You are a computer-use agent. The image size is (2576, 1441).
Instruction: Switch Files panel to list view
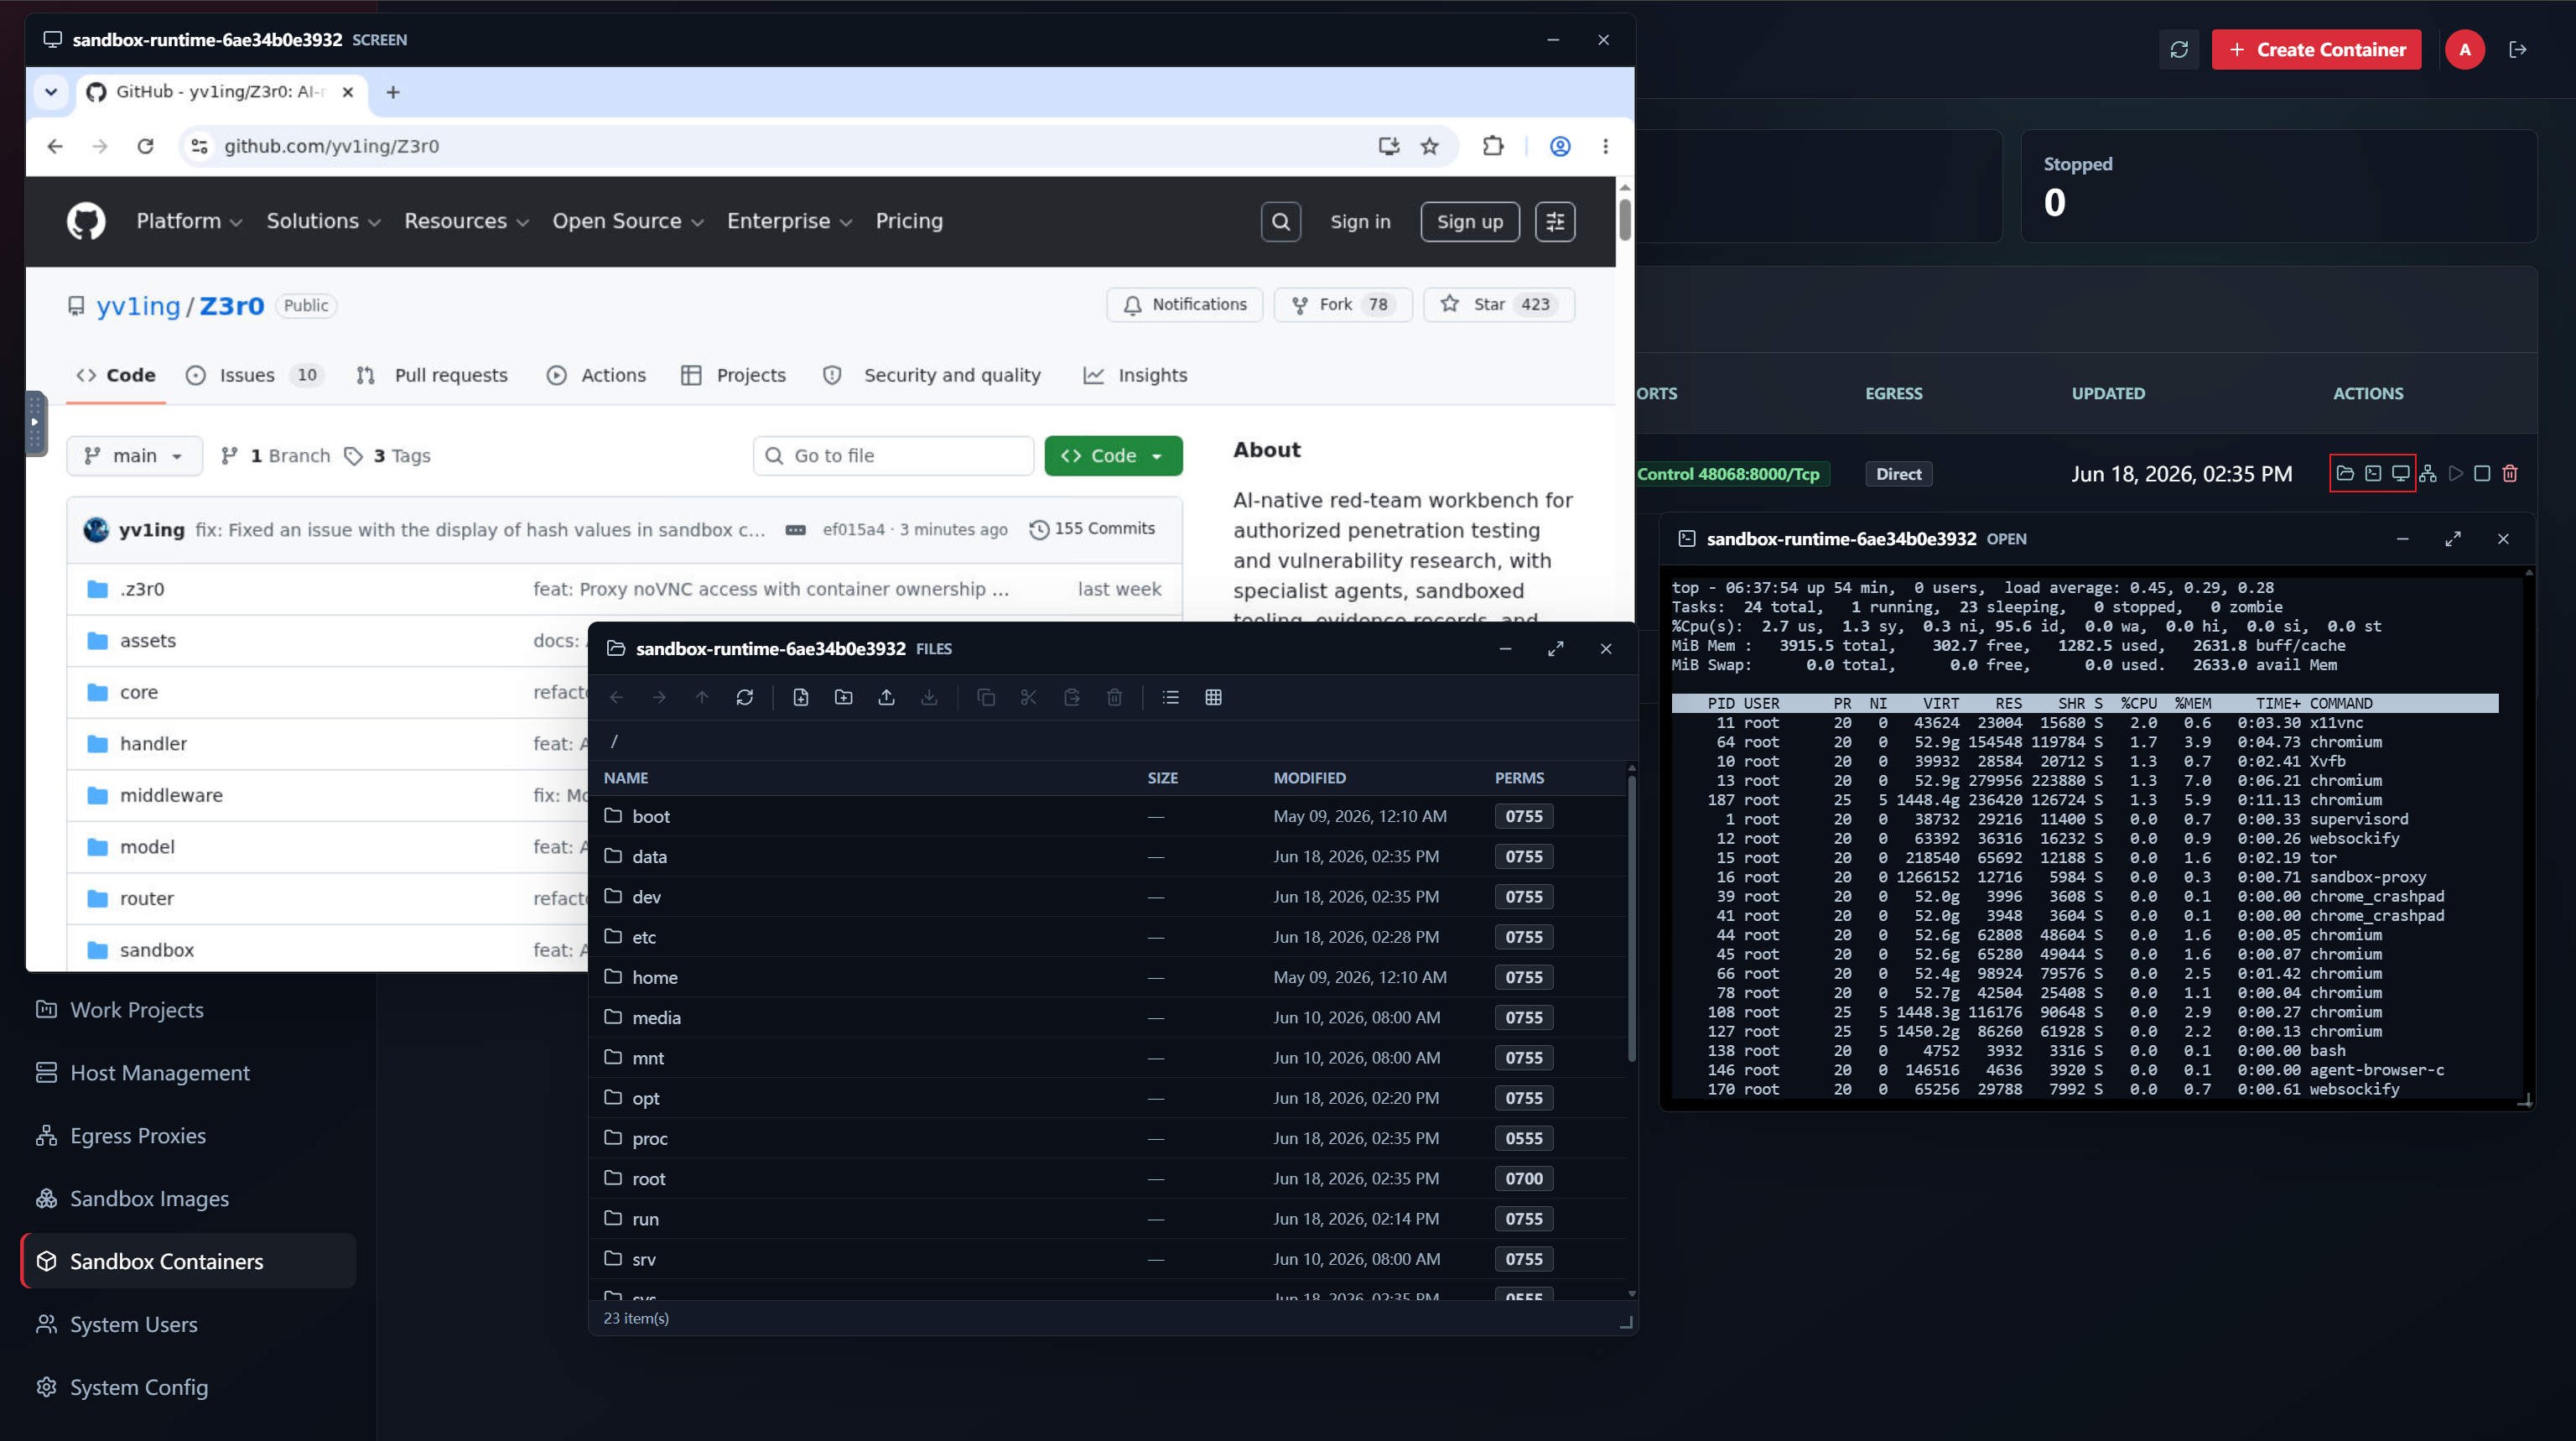(x=1171, y=698)
